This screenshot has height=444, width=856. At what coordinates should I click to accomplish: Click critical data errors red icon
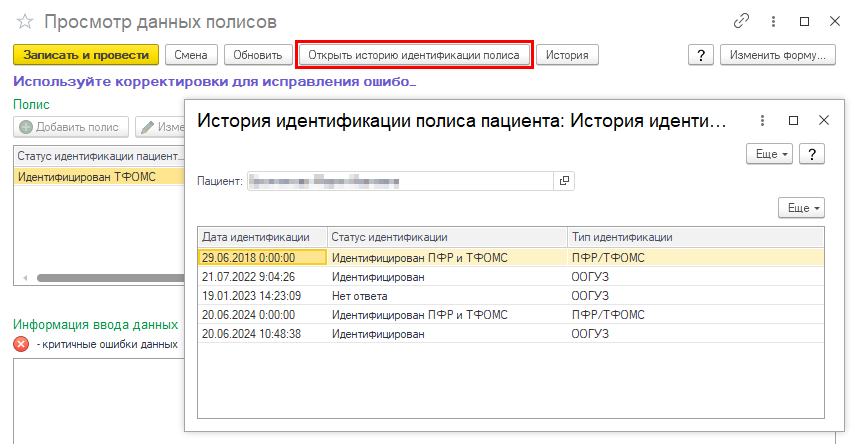(21, 344)
